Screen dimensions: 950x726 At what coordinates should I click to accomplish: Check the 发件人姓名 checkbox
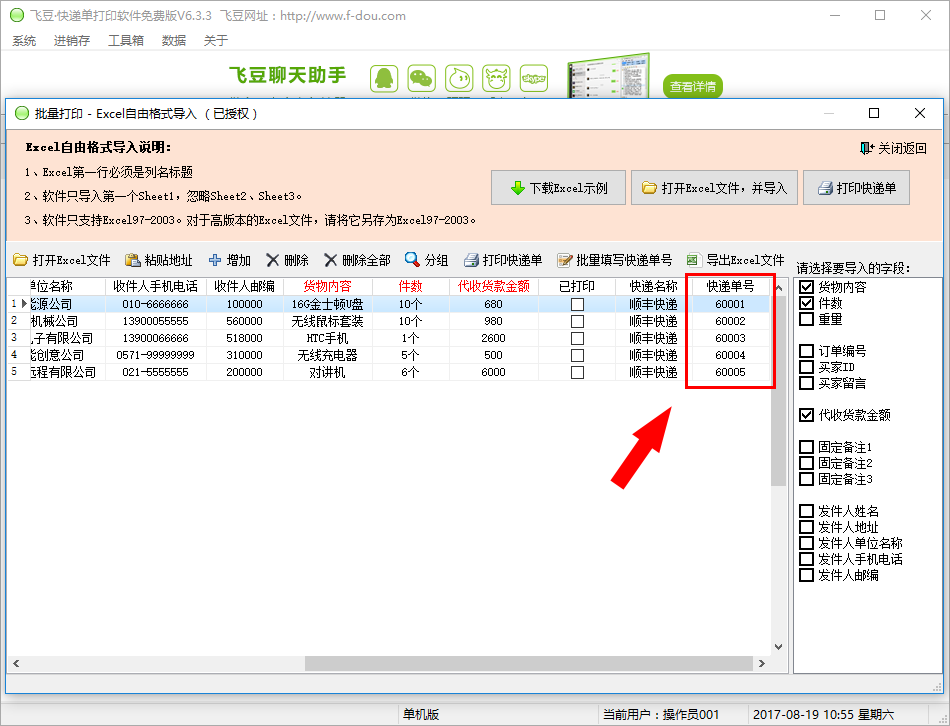pyautogui.click(x=806, y=511)
